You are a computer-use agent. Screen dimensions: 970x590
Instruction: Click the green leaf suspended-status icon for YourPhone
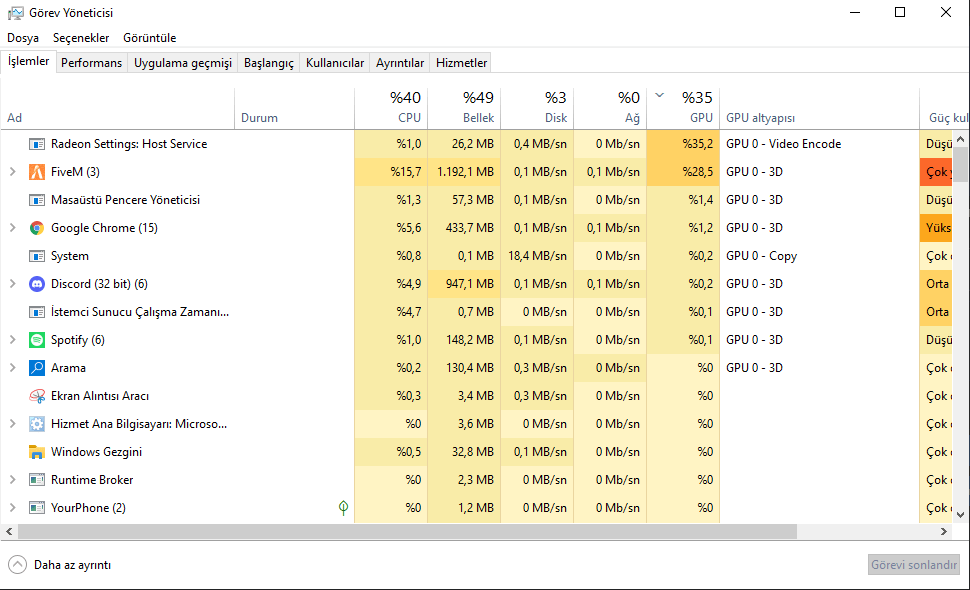[x=343, y=508]
